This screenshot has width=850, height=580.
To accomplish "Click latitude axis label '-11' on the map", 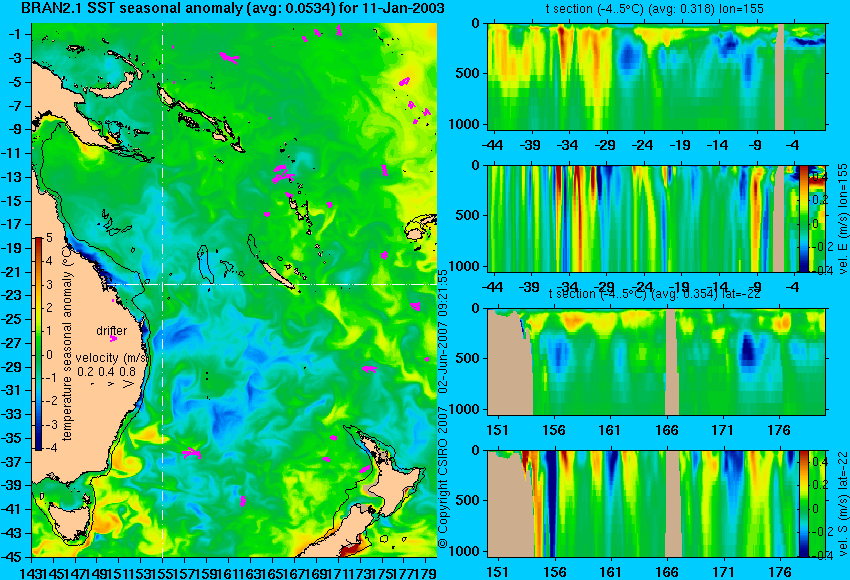I will 10,153.
